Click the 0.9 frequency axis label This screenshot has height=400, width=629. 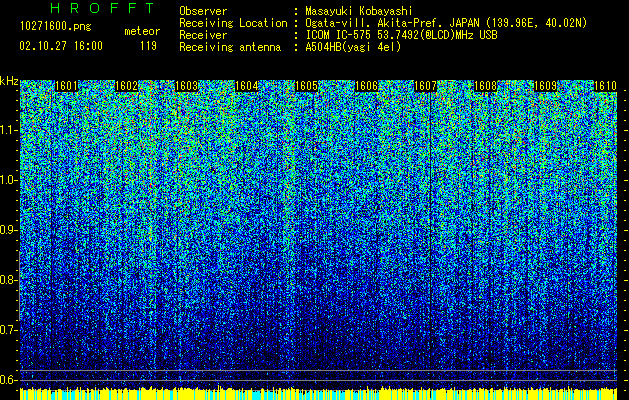click(x=9, y=230)
